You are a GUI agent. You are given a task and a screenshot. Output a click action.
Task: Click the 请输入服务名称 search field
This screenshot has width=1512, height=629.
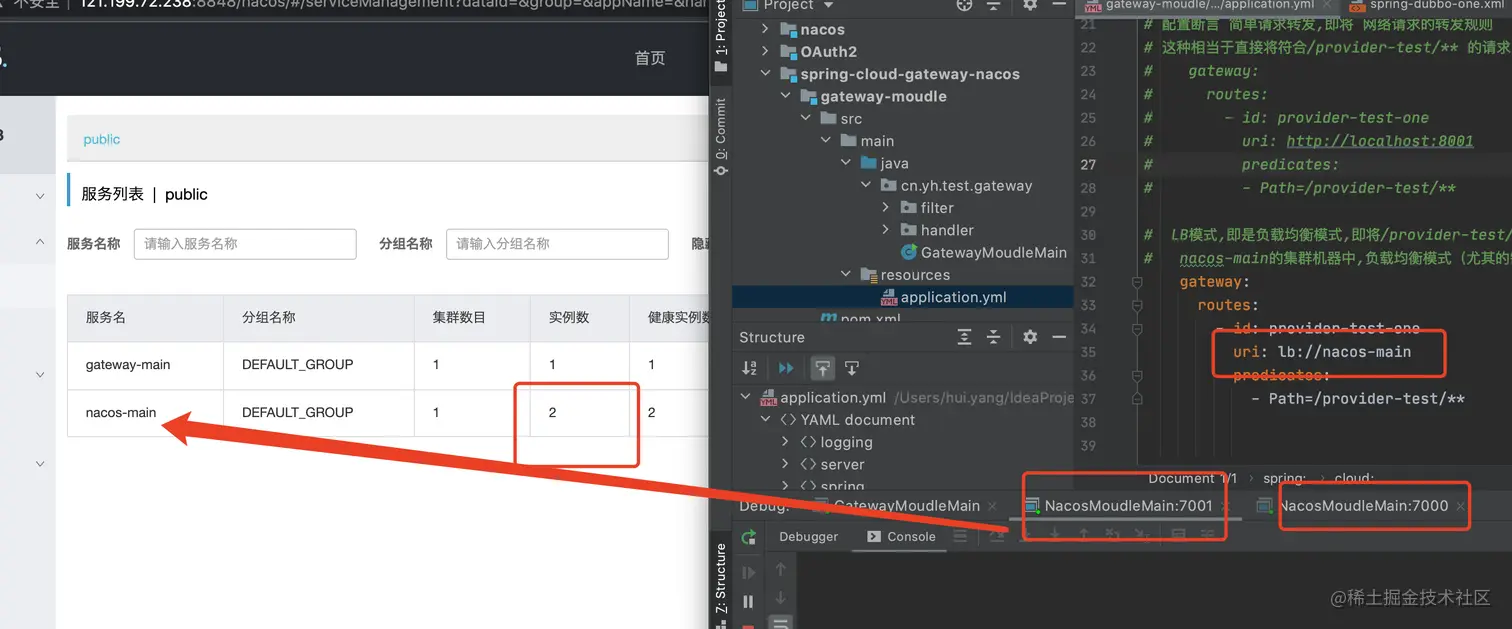point(244,244)
